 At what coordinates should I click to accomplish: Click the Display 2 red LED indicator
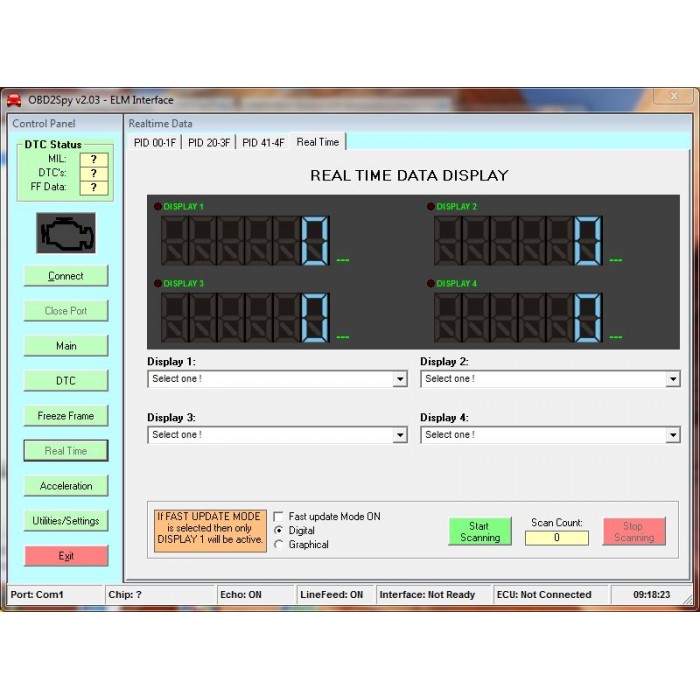pos(430,206)
